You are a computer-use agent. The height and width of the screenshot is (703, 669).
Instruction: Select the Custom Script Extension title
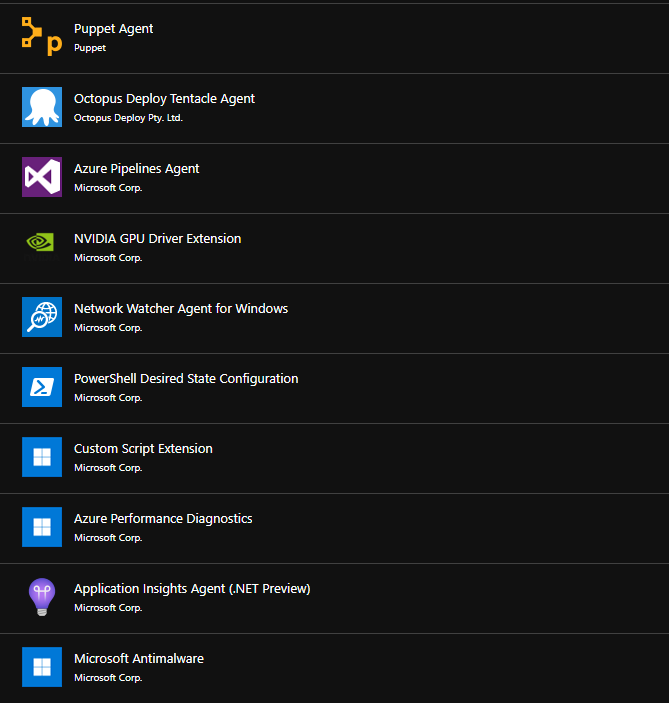143,448
